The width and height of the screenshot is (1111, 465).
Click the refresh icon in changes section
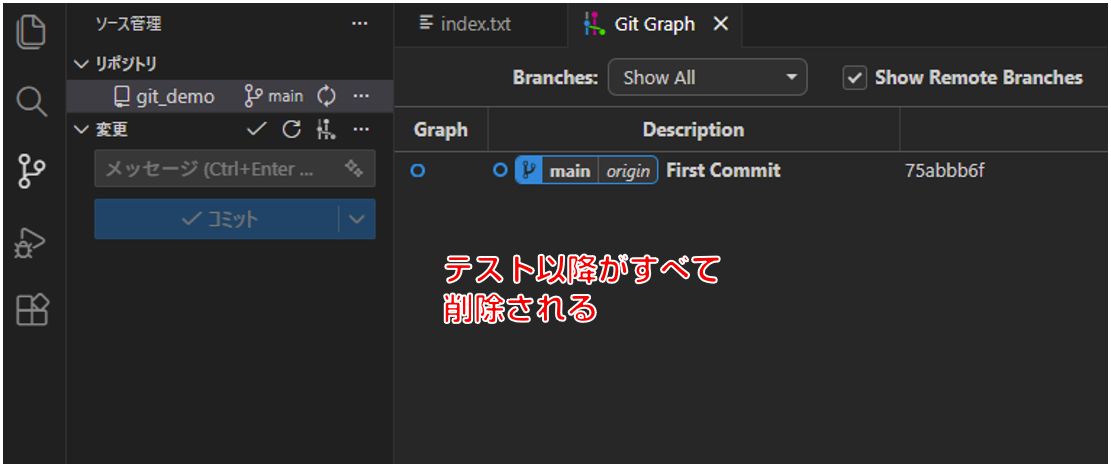pyautogui.click(x=291, y=129)
